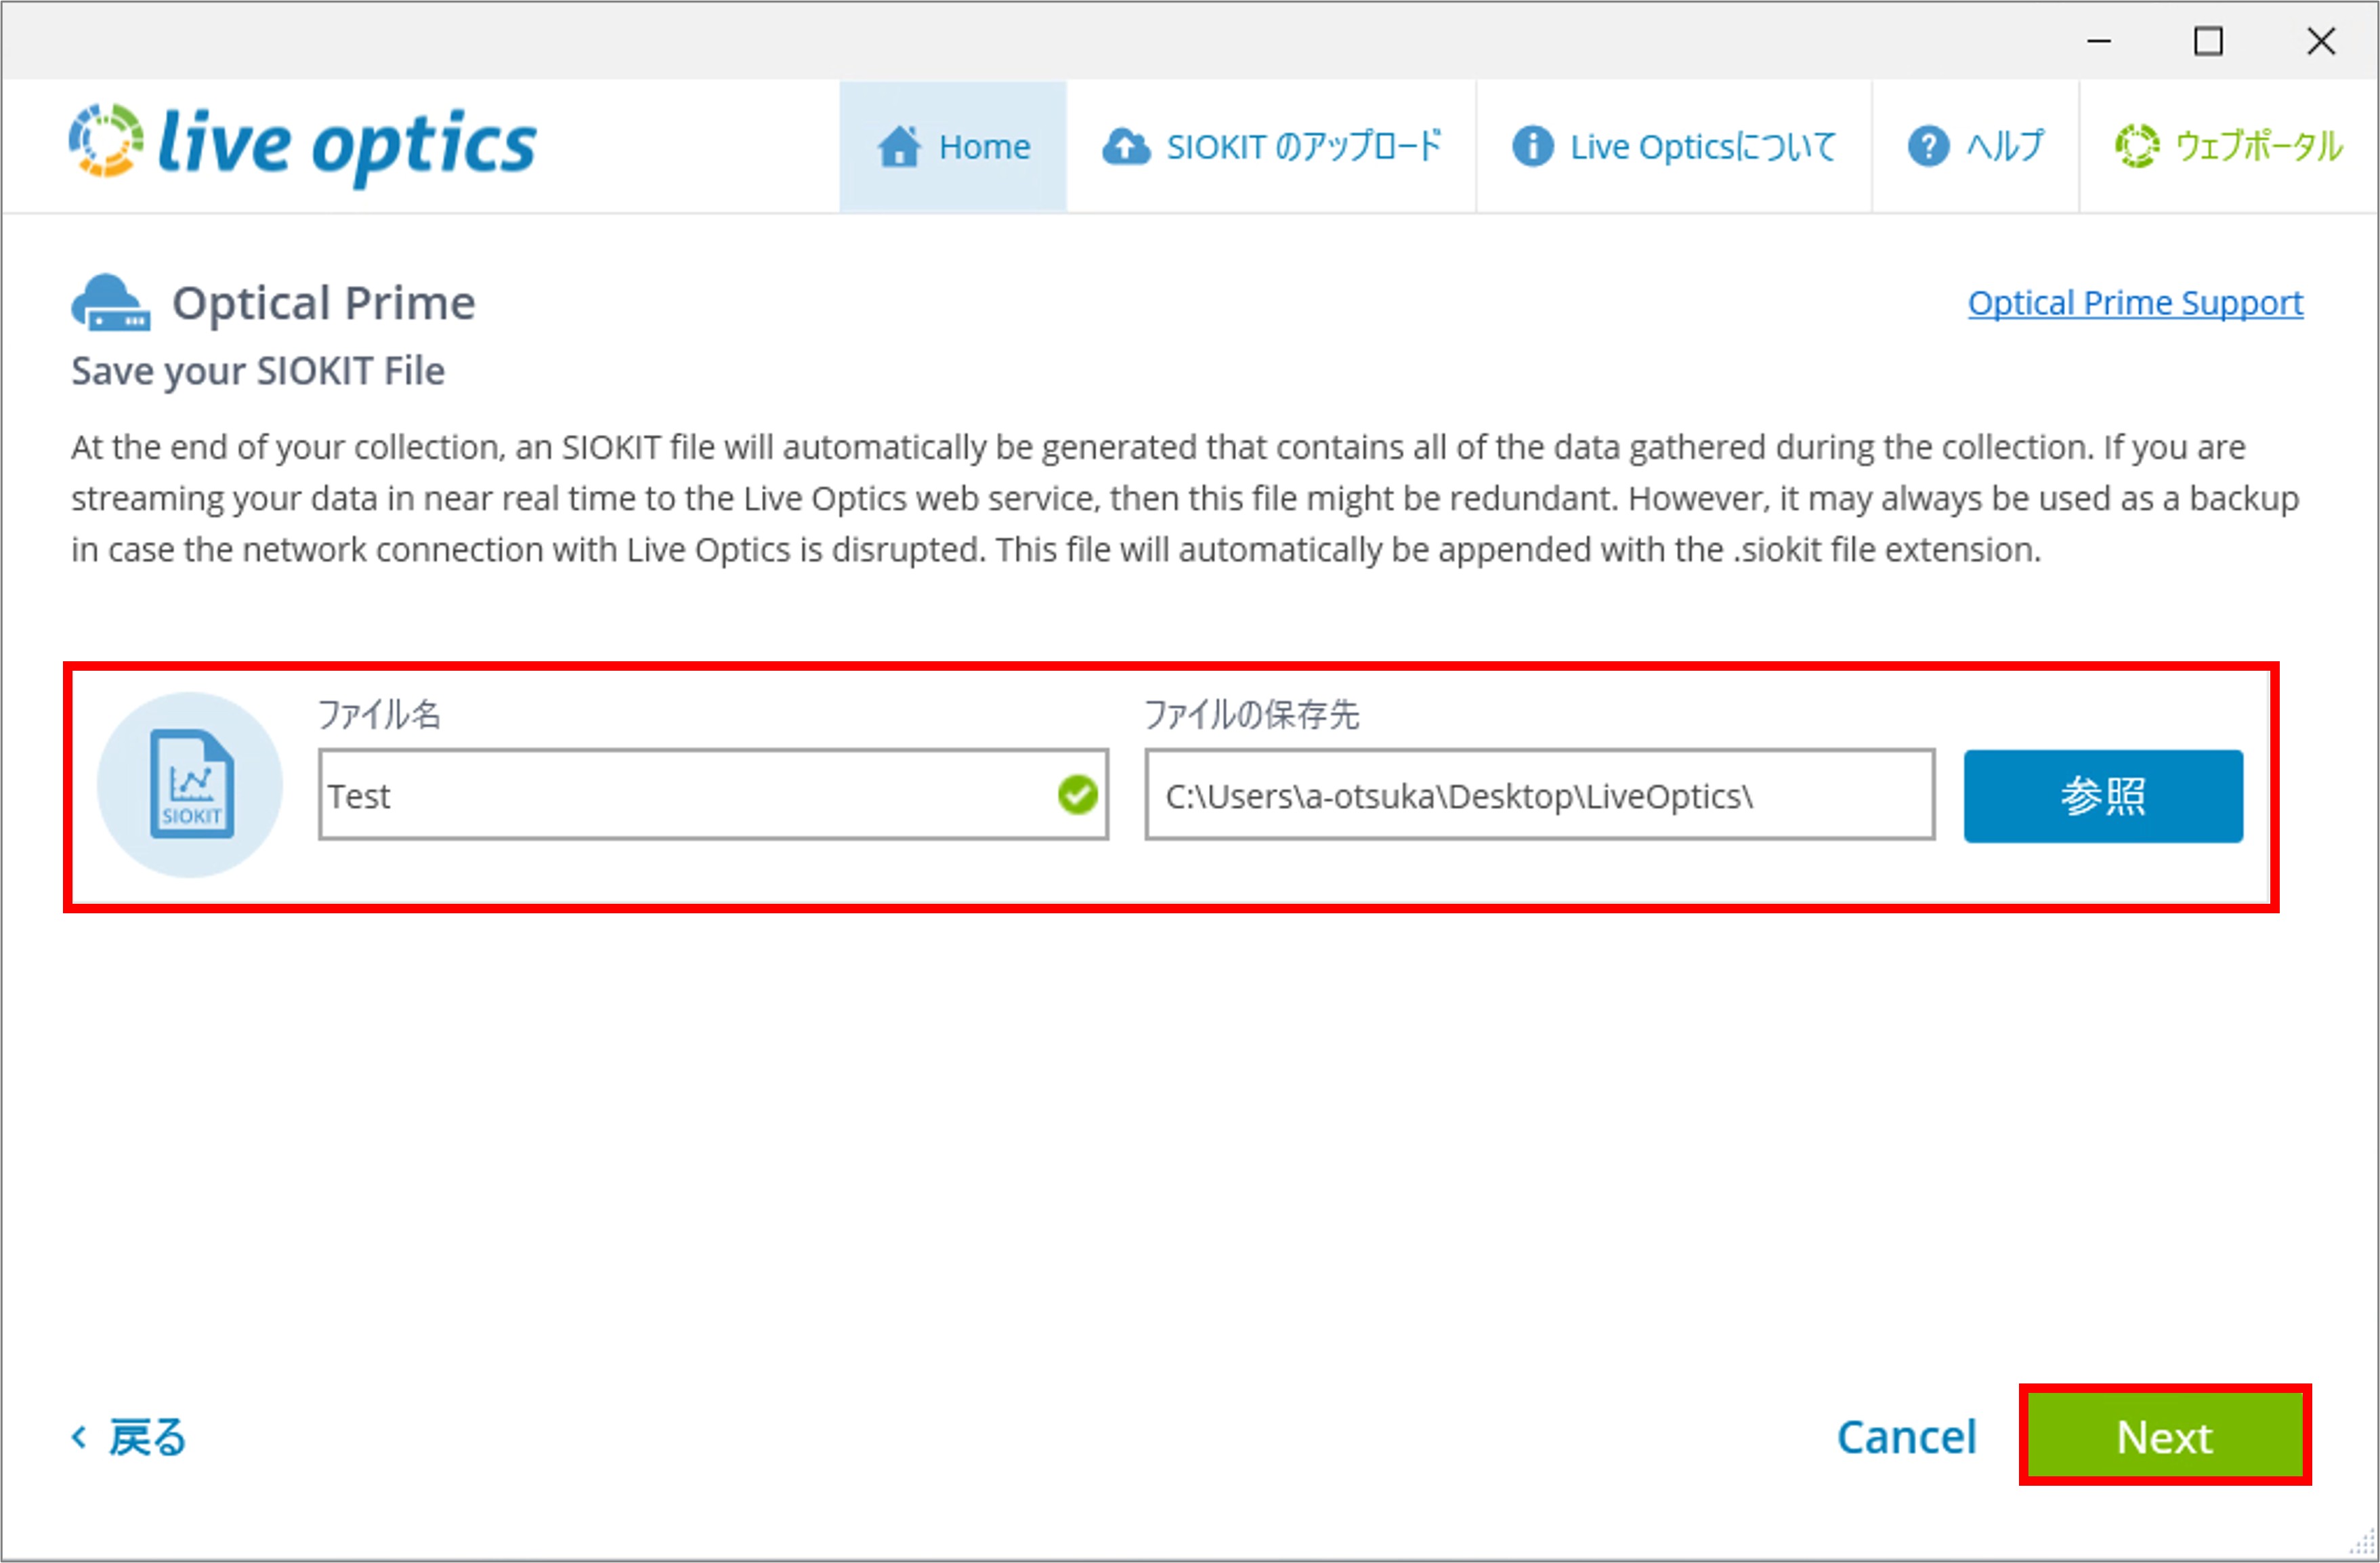Click the Cancel button
The height and width of the screenshot is (1563, 2380).
[x=1907, y=1437]
